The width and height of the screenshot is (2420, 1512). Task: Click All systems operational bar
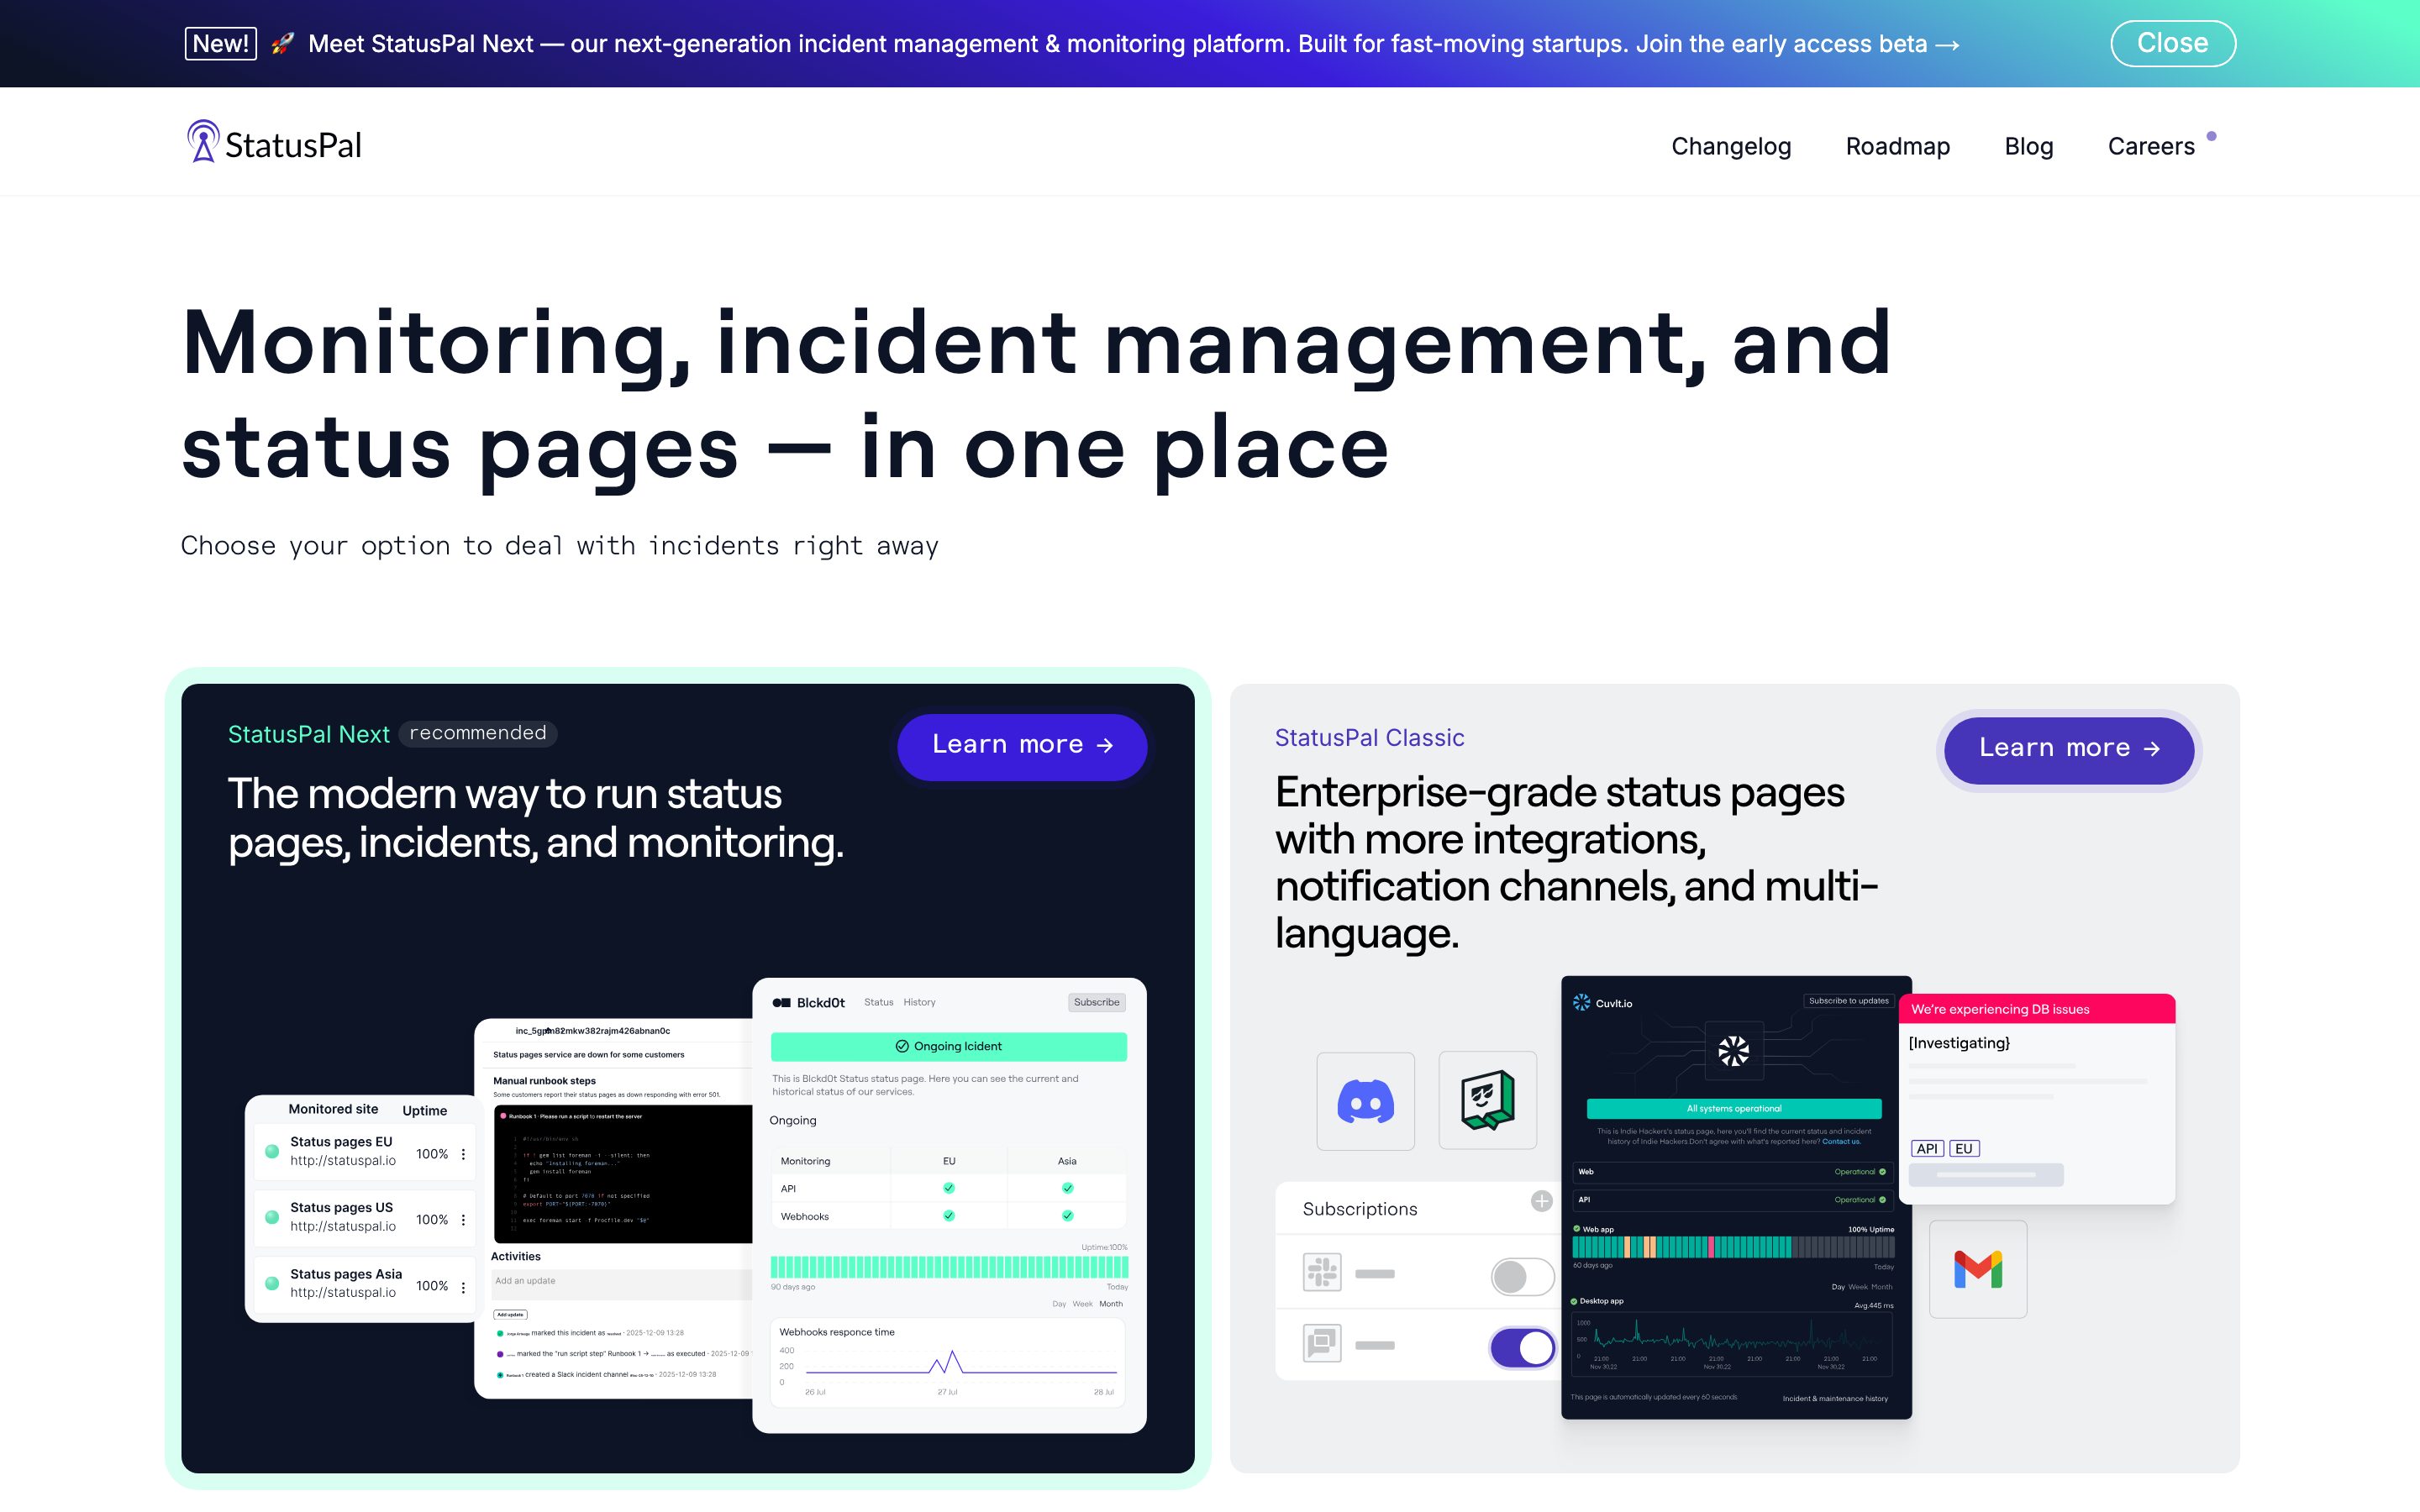1733,1109
